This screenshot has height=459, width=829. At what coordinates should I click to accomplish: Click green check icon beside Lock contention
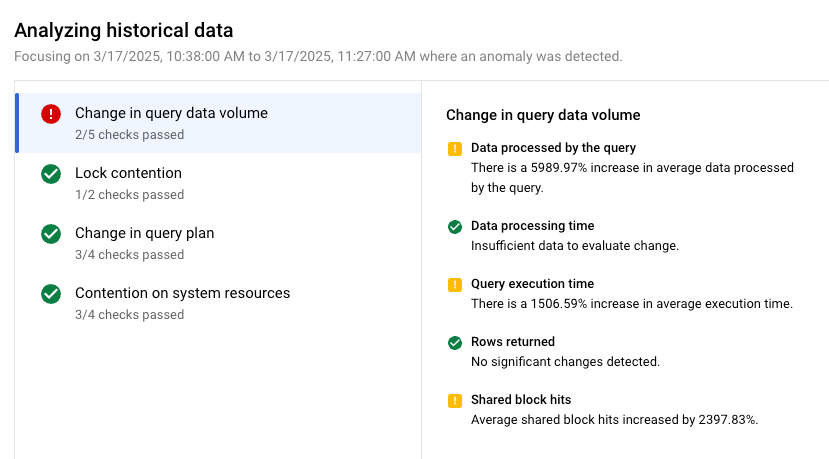(51, 174)
